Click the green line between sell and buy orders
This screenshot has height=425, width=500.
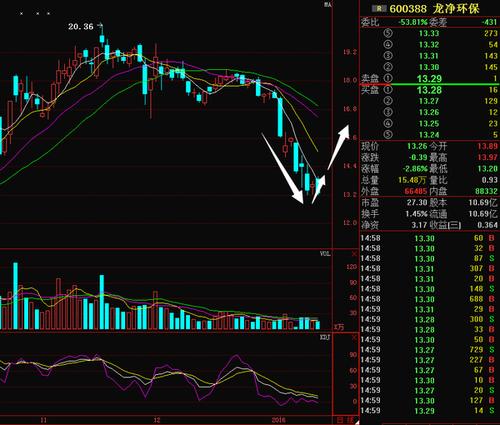click(430, 84)
